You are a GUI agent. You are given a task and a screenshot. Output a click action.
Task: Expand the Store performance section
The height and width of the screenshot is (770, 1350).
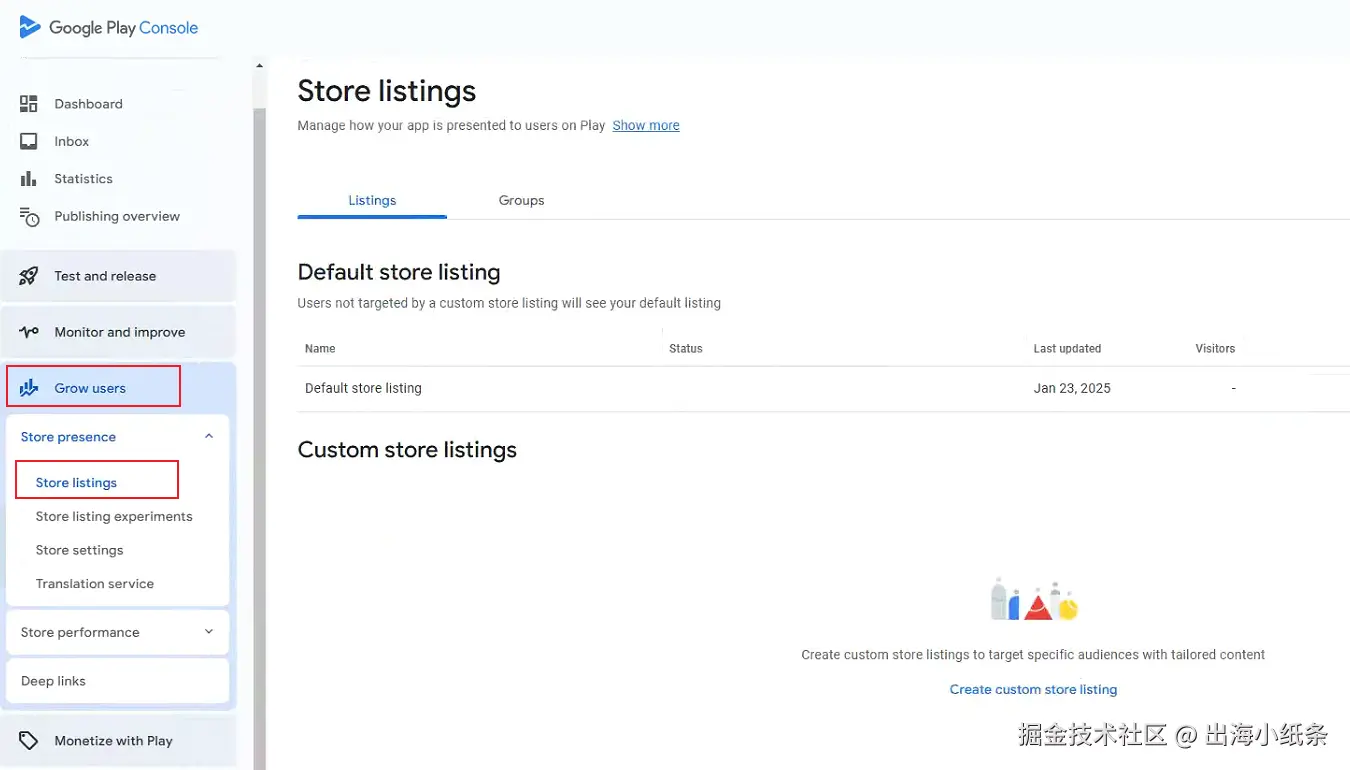pyautogui.click(x=209, y=632)
